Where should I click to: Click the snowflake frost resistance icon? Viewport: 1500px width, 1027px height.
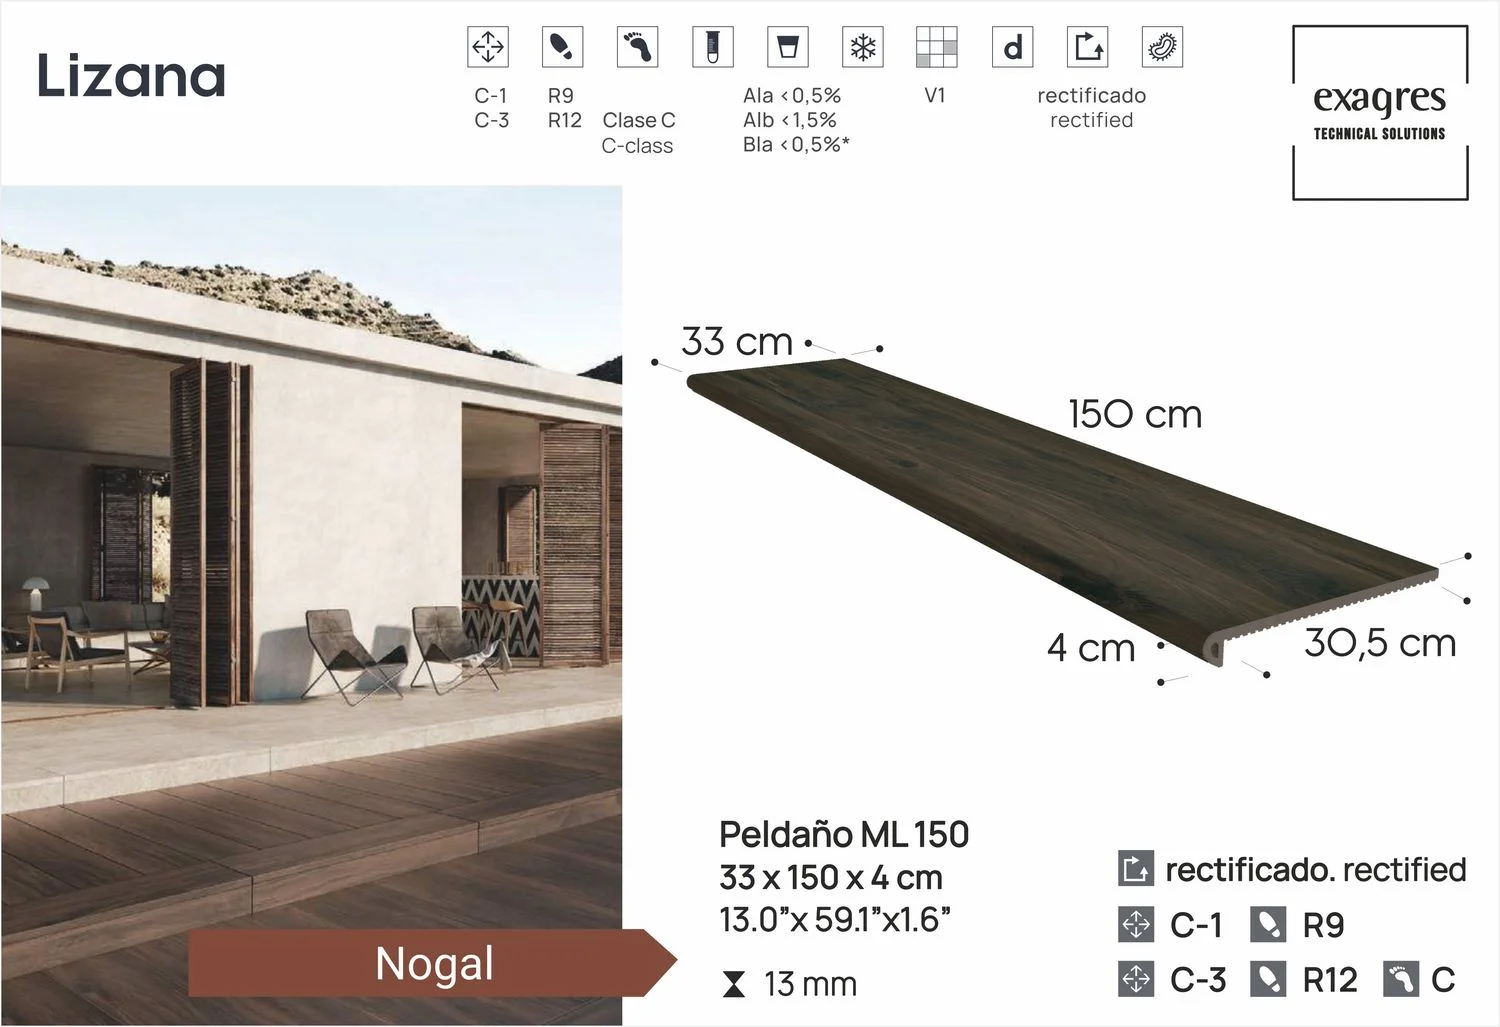[862, 47]
